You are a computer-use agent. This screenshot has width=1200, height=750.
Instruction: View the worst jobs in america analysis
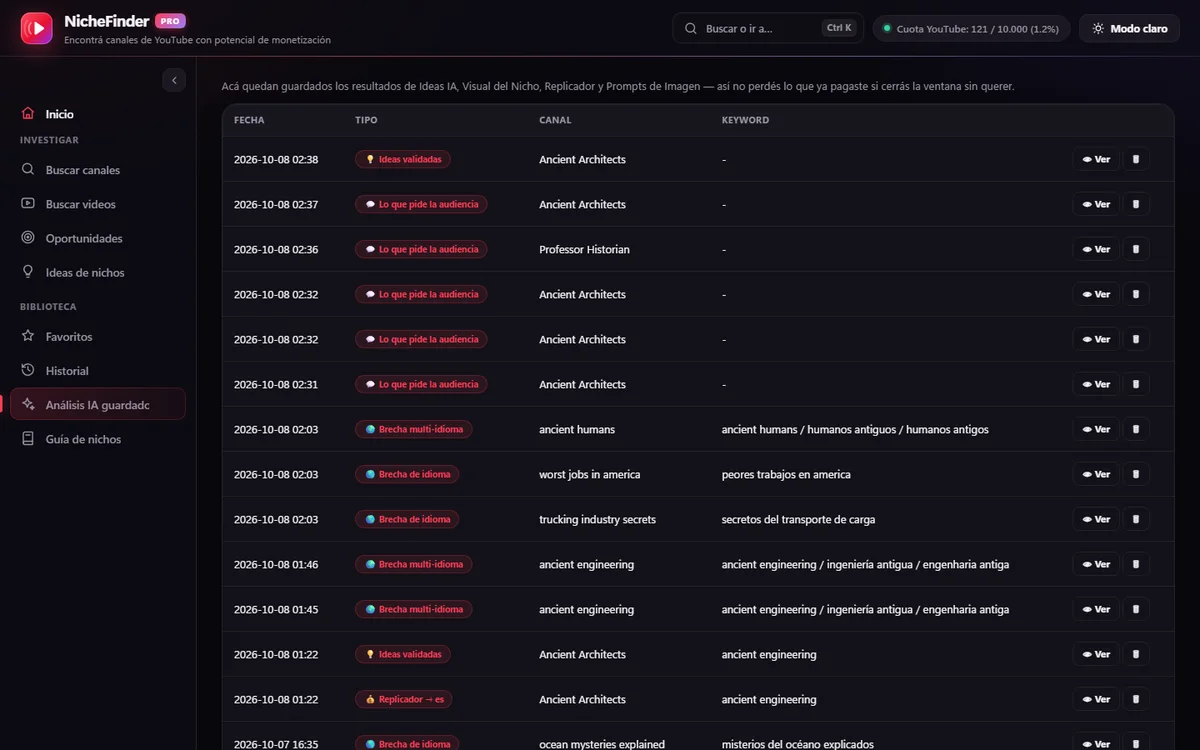1096,474
